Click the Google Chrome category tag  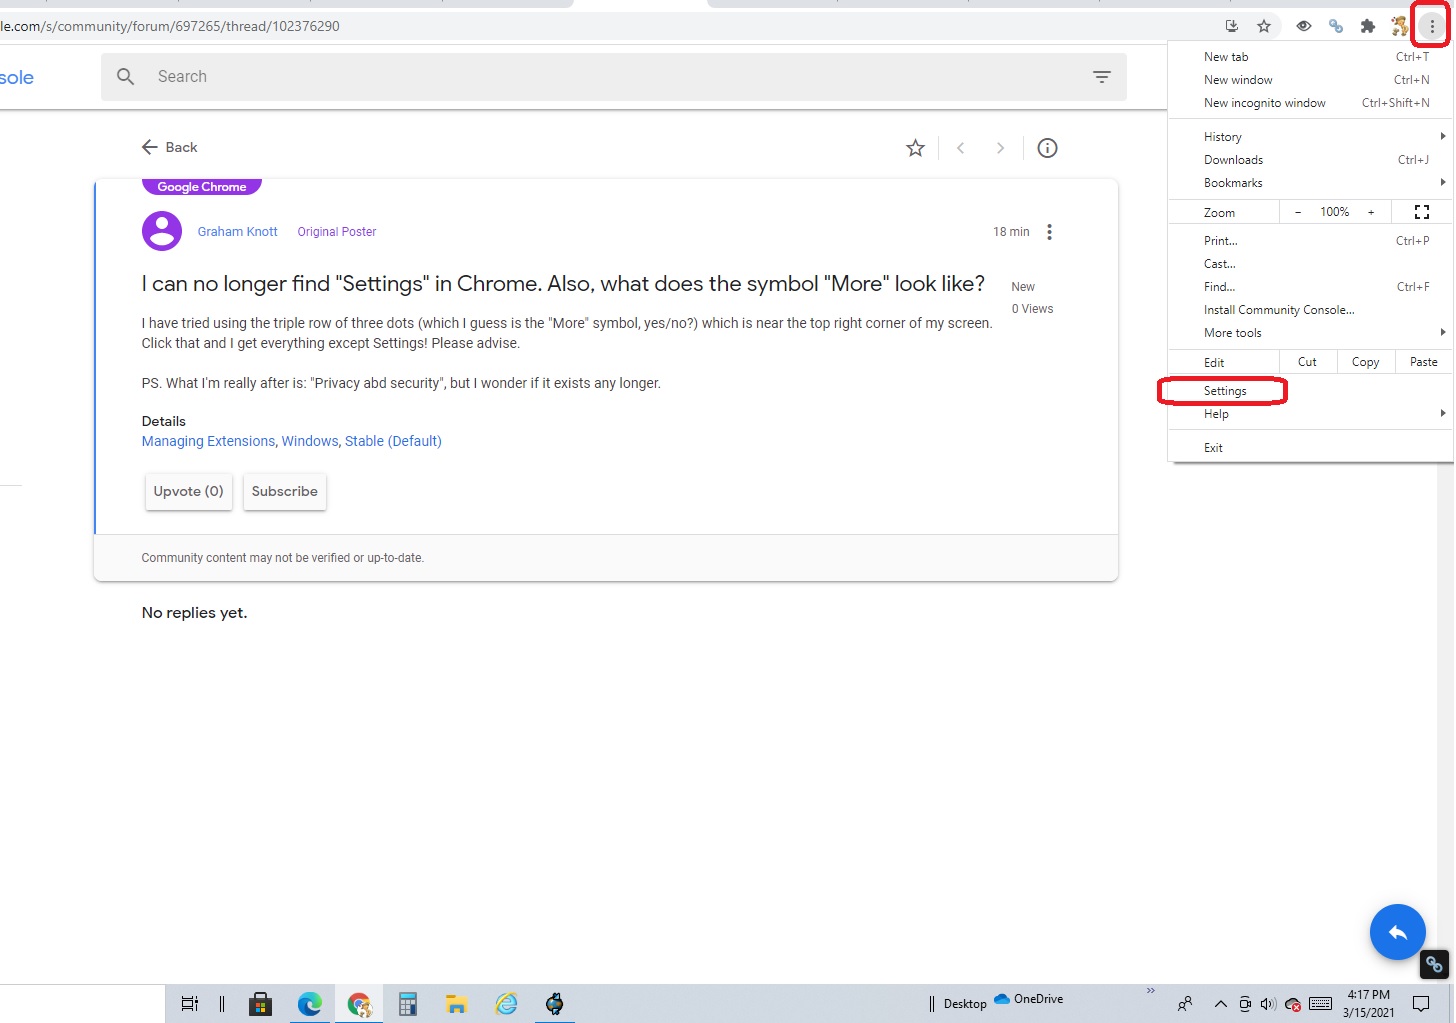click(202, 187)
